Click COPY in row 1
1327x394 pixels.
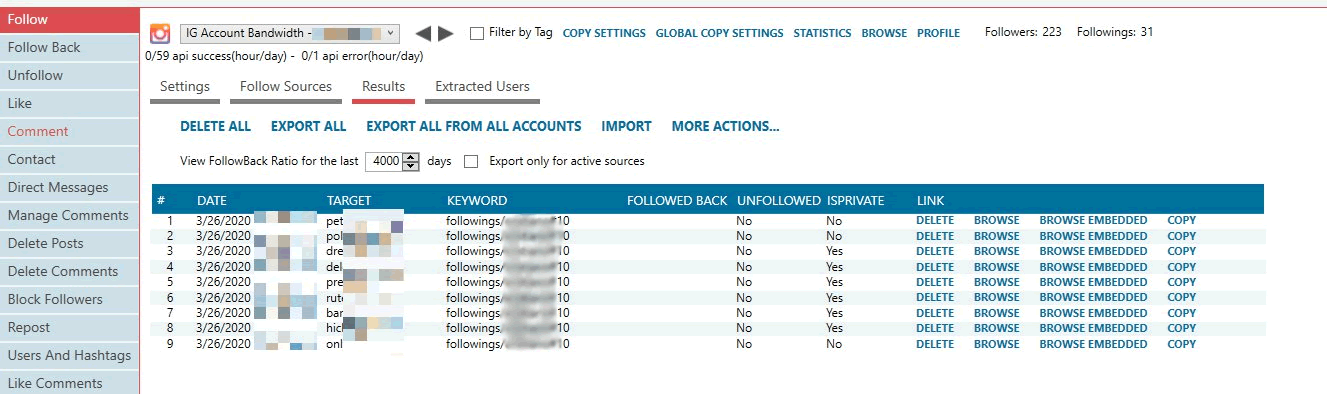point(1182,221)
